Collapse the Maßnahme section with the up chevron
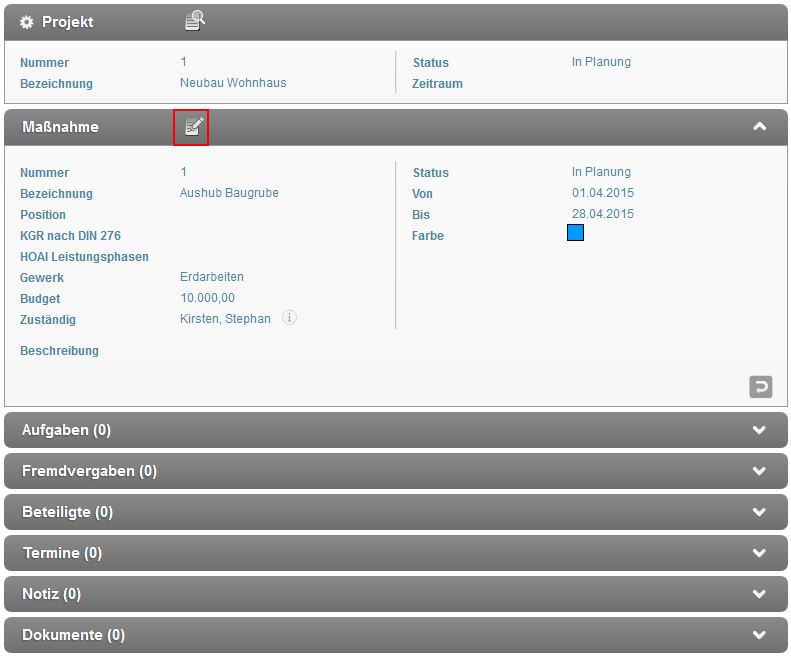Screen dimensions: 791x657 [x=759, y=127]
